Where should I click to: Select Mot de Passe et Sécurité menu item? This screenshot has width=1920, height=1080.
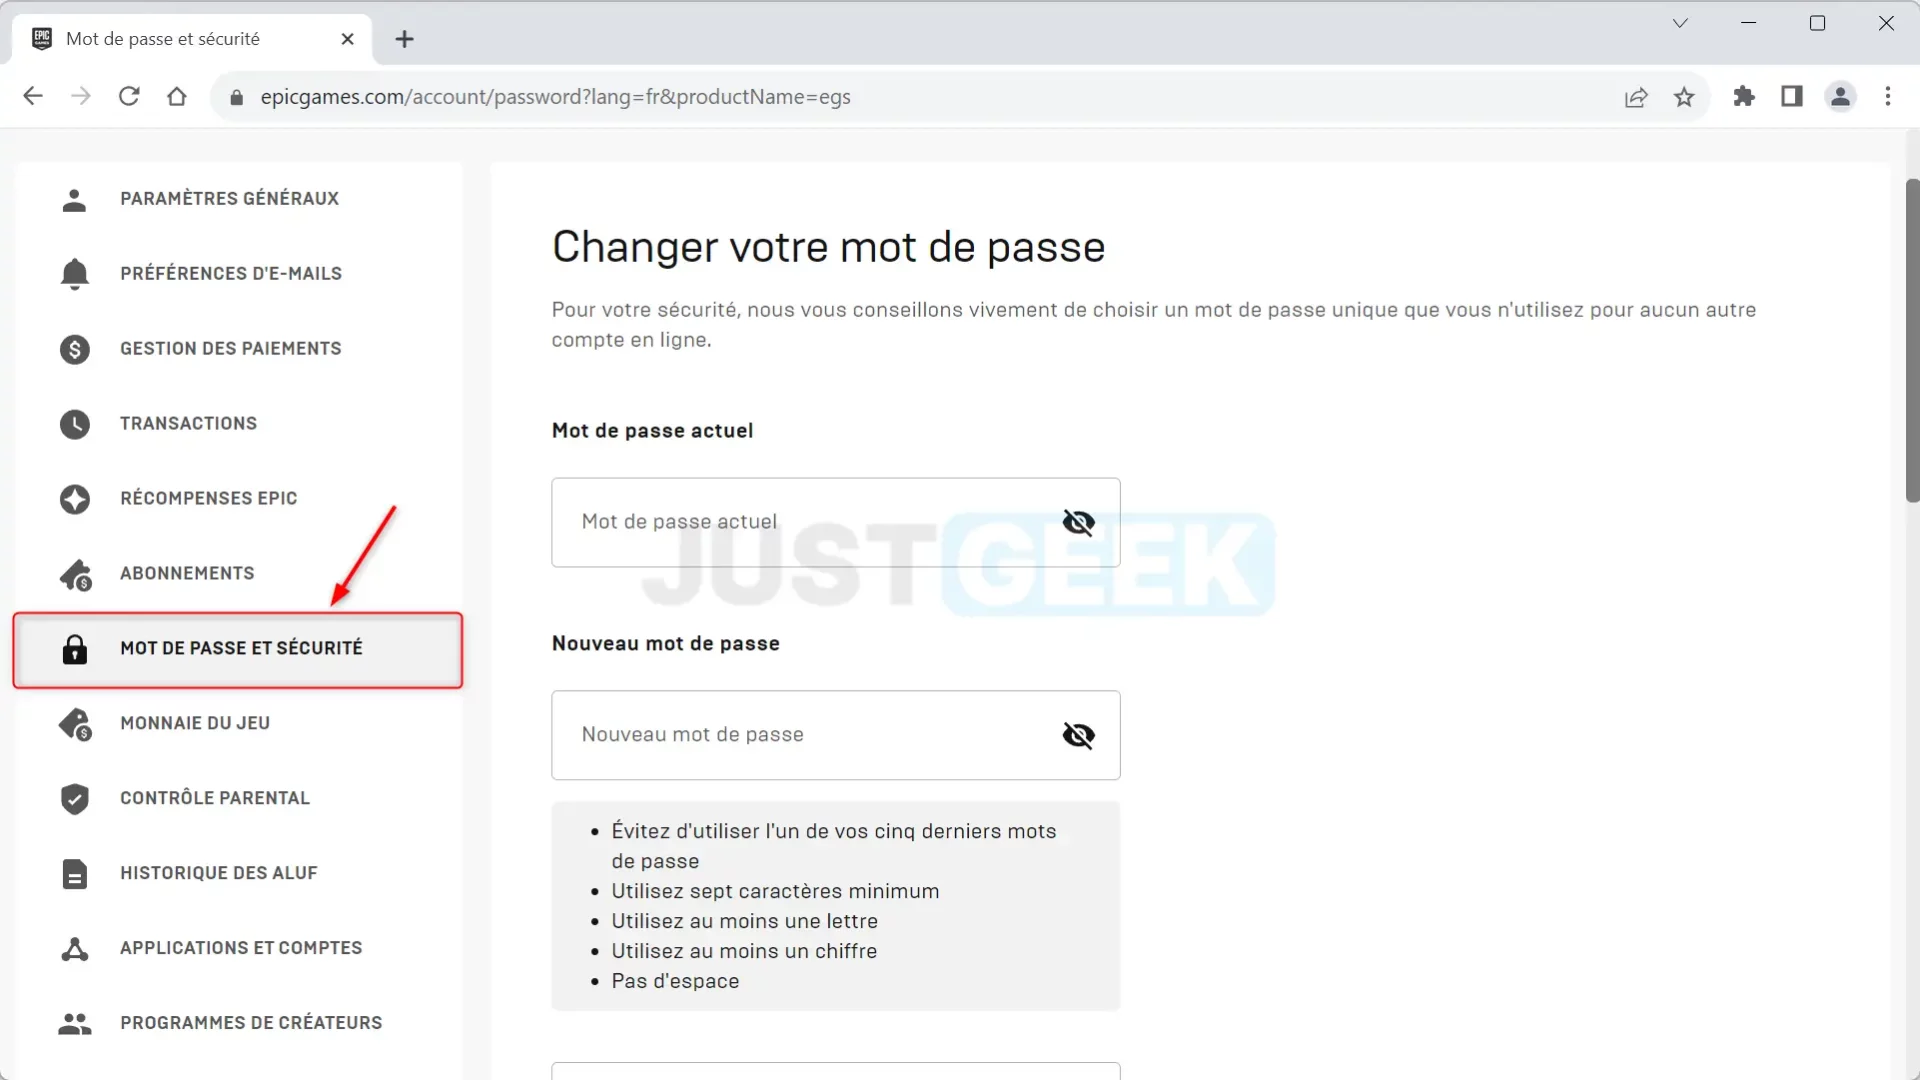pos(241,647)
